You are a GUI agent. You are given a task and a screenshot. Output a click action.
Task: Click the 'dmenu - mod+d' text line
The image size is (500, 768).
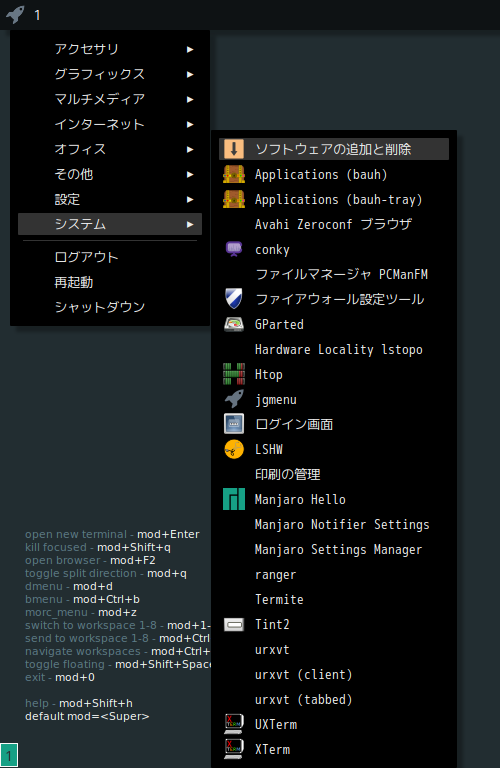click(69, 586)
